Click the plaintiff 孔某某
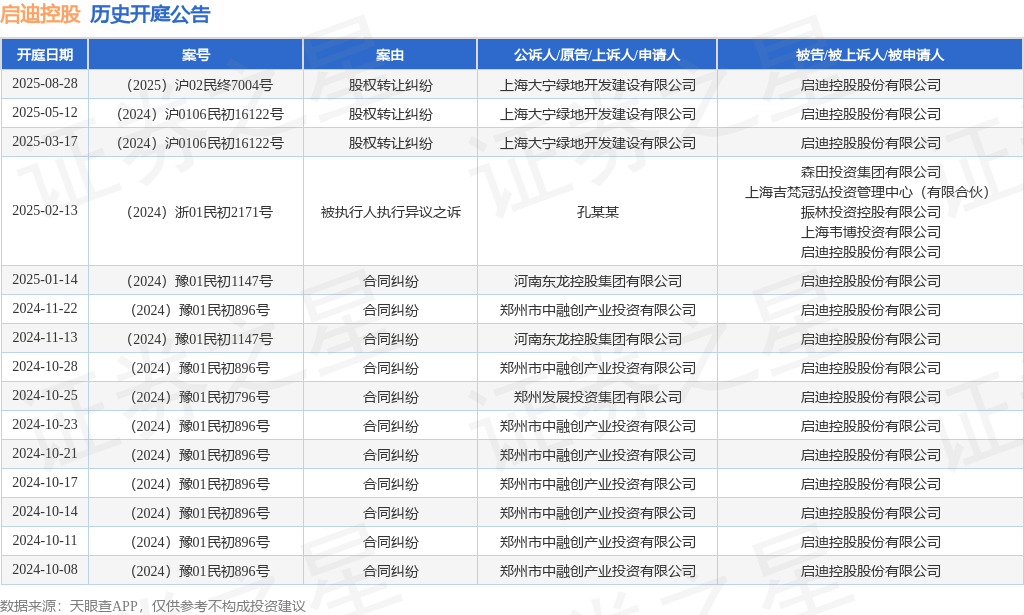Screen dimensions: 1024x615 [x=597, y=212]
